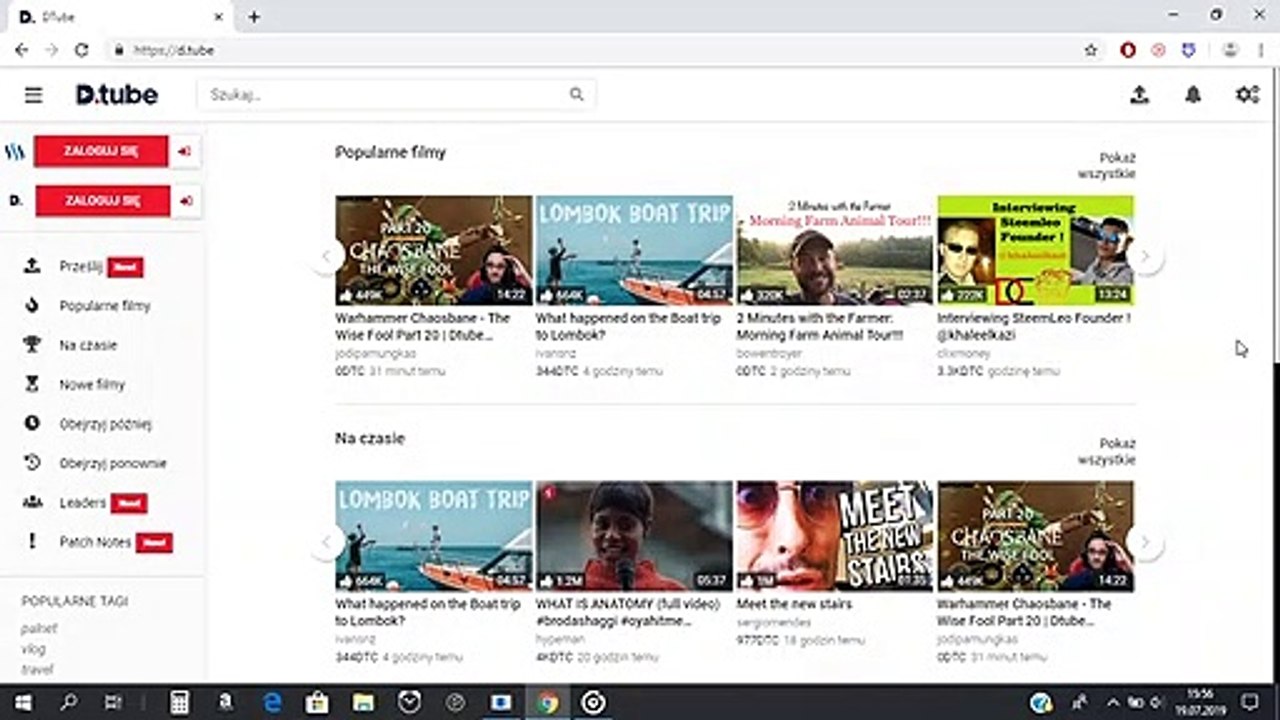Select popular tag travel

37,669
